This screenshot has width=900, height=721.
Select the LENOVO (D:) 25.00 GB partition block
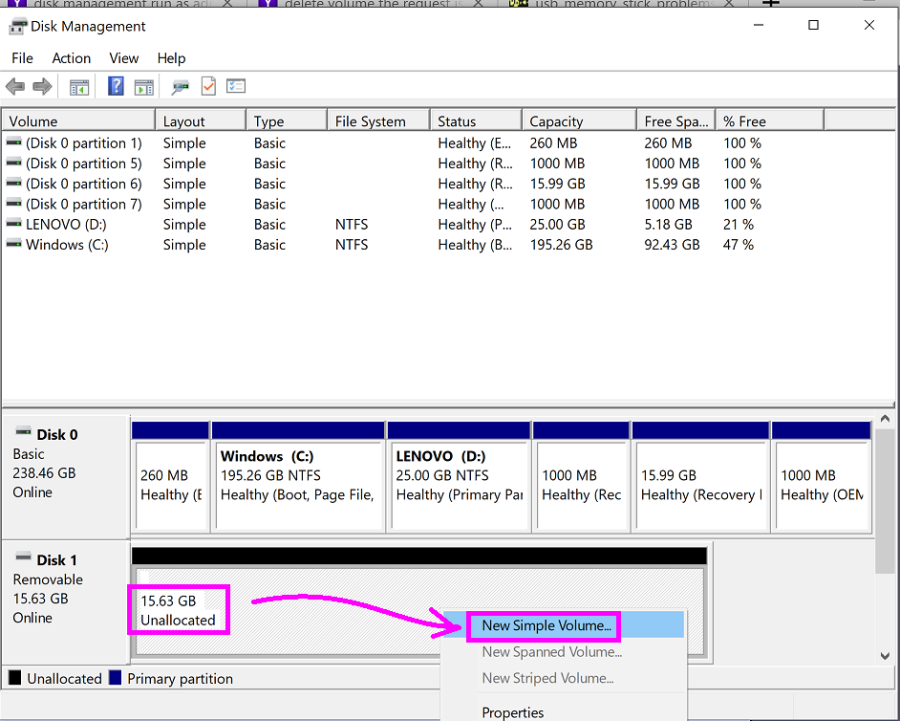click(459, 477)
